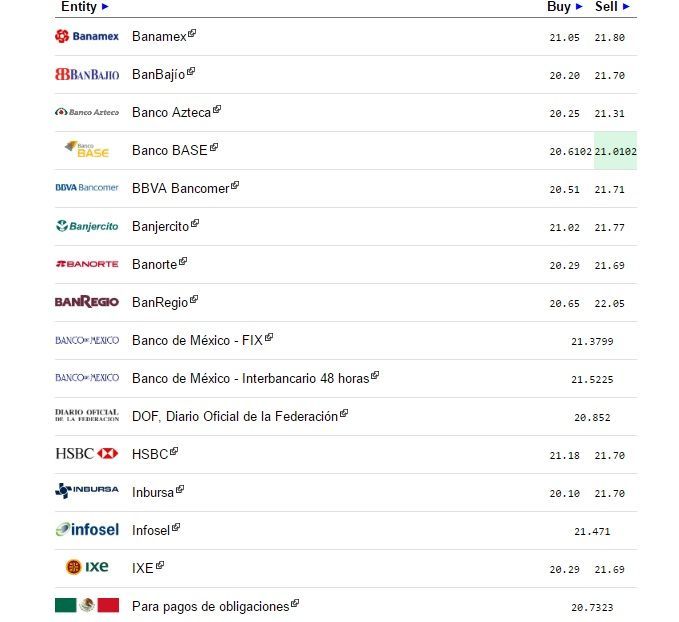Click the BBVA Bancomer logo
Image resolution: width=679 pixels, height=622 pixels.
click(87, 187)
